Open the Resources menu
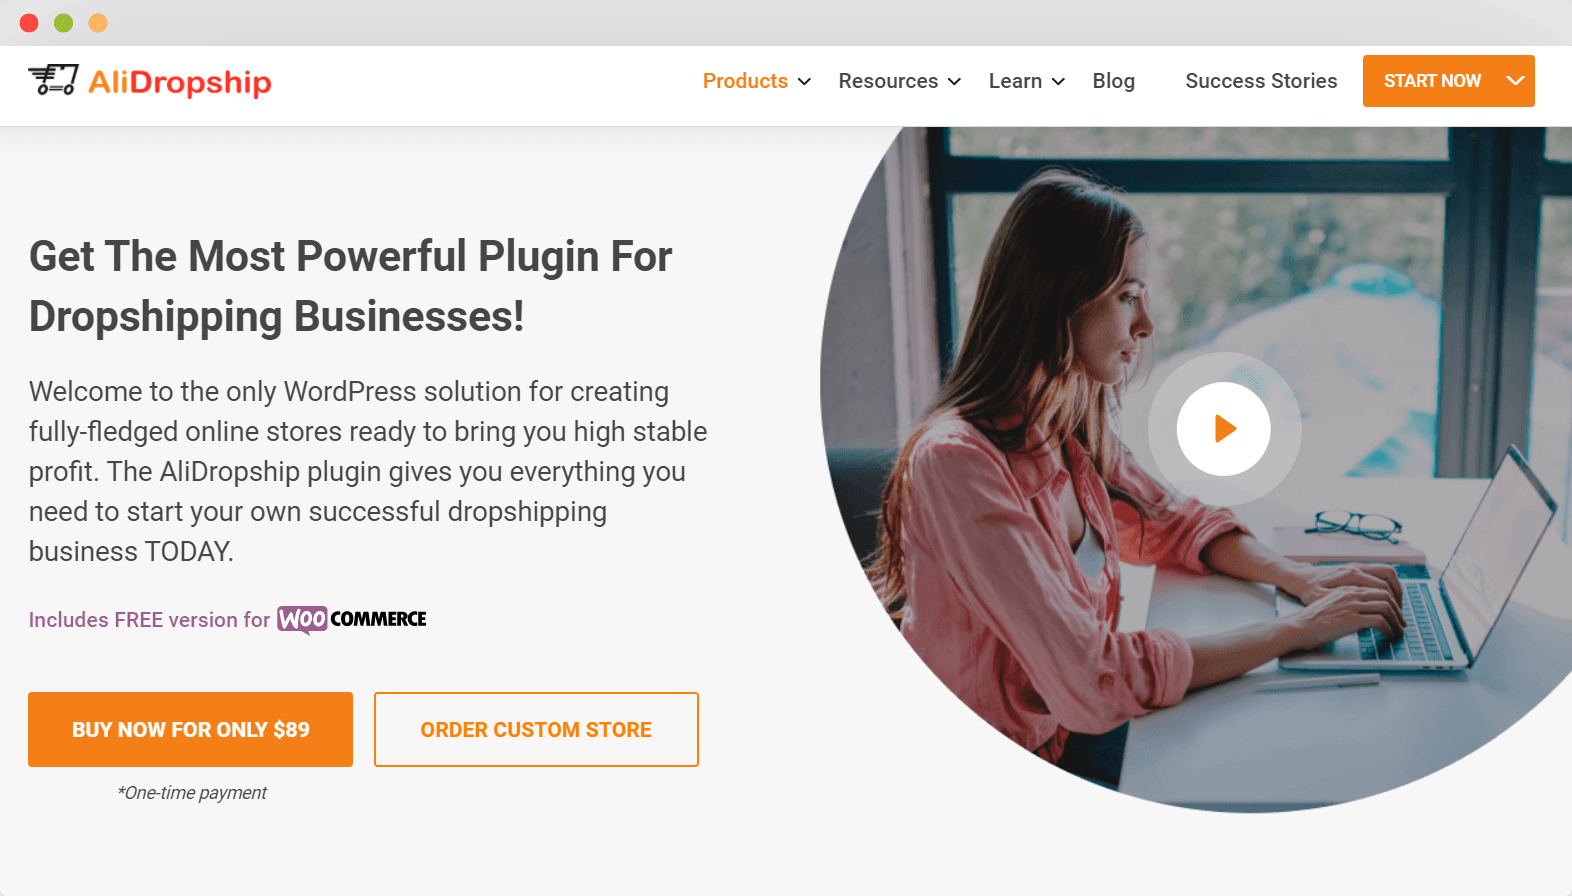 pos(888,81)
